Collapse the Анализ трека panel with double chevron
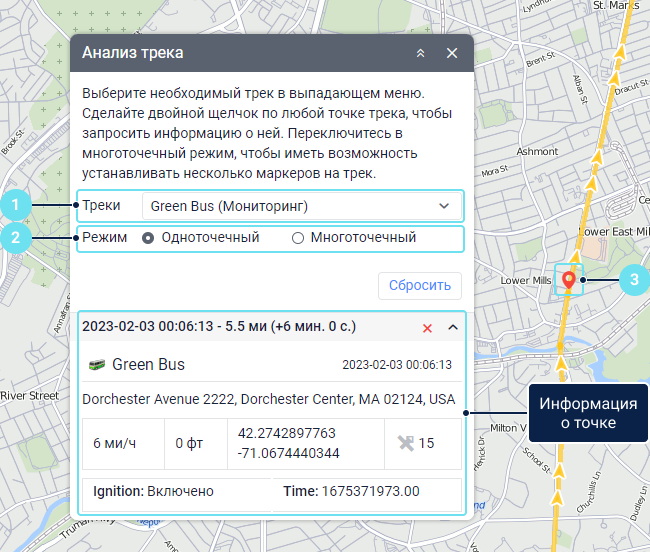Image resolution: width=650 pixels, height=552 pixels. [420, 53]
